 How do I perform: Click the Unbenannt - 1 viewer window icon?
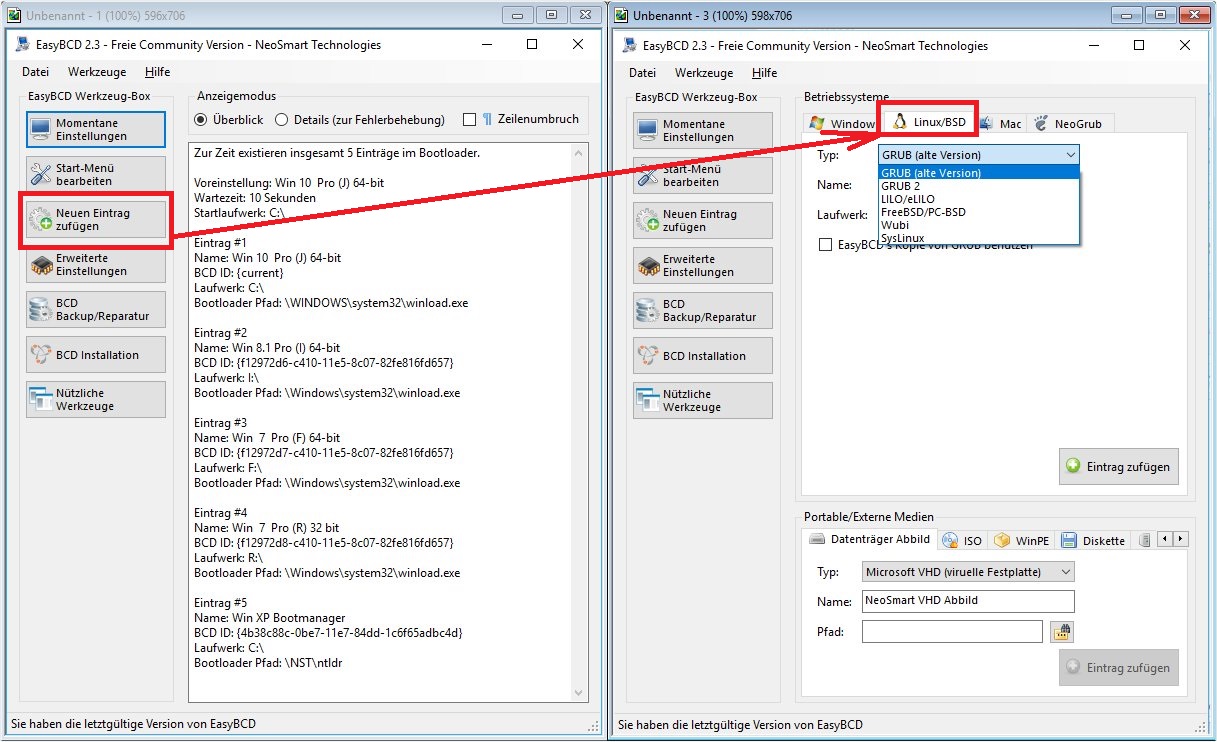coord(14,15)
